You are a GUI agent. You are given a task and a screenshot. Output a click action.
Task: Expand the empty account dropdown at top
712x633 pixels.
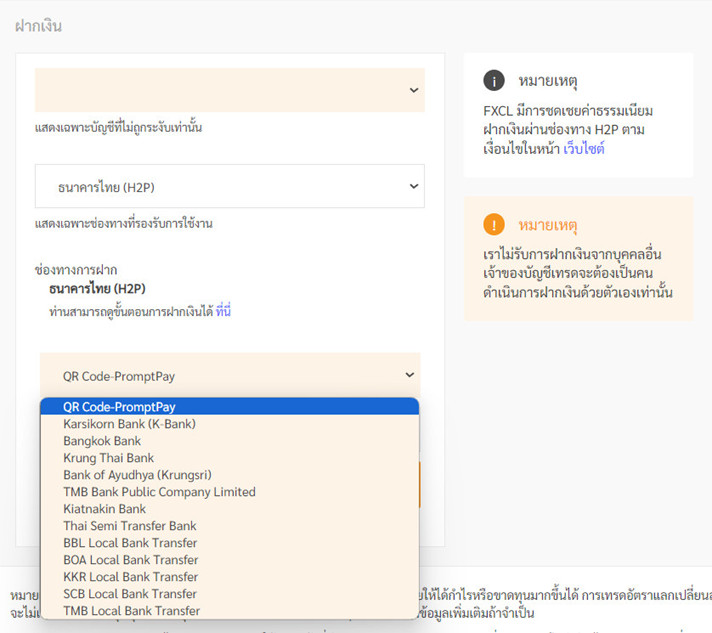(229, 90)
